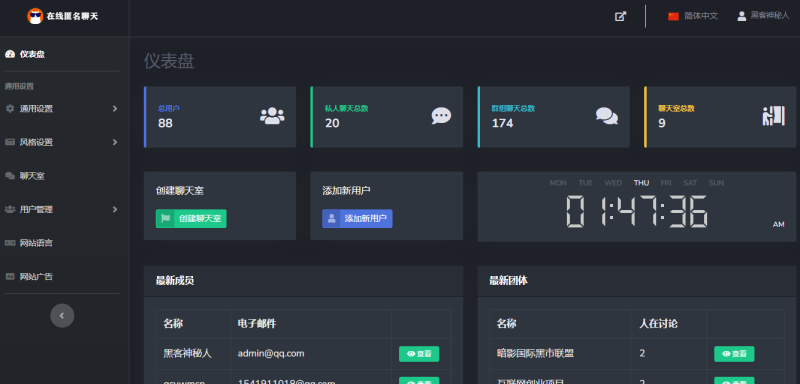This screenshot has width=800, height=384.
Task: Expand the 风格设置 submenu chevron
Action: click(115, 142)
